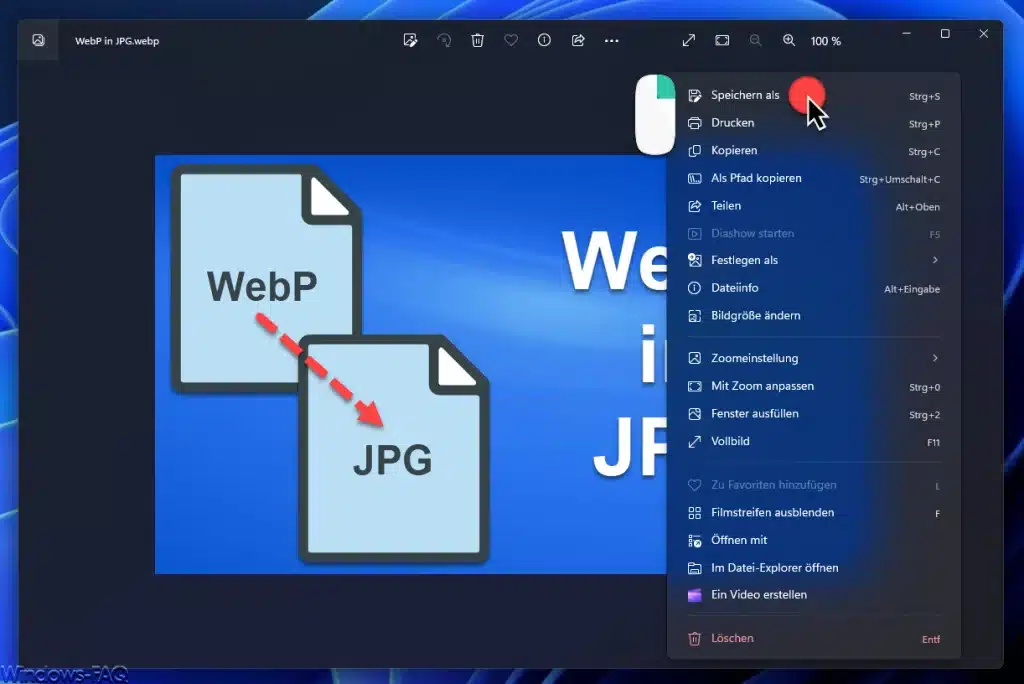Image resolution: width=1024 pixels, height=684 pixels.
Task: Click the 100 % zoom level
Action: pos(825,41)
